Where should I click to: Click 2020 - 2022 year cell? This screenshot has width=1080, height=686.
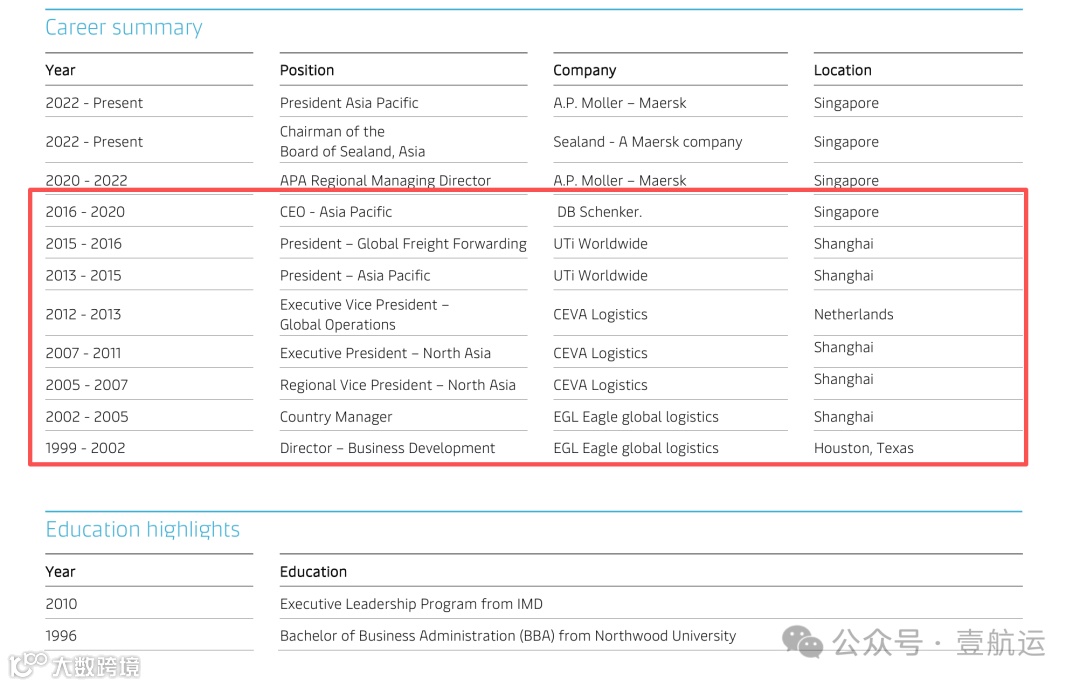[86, 180]
